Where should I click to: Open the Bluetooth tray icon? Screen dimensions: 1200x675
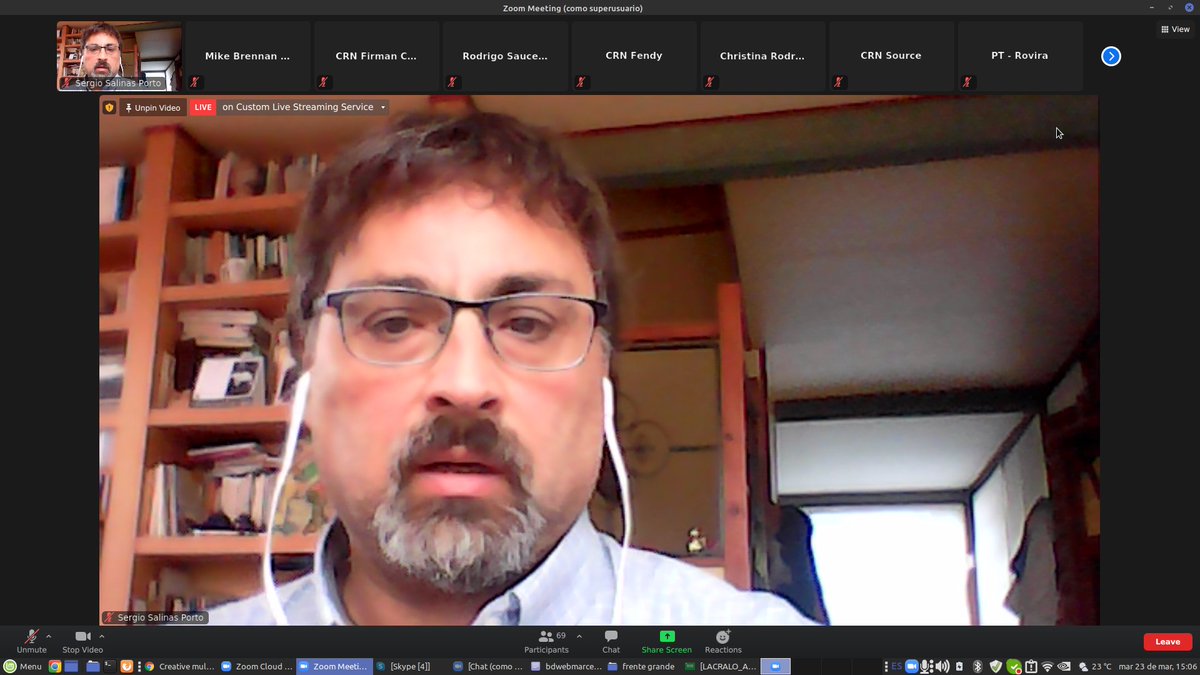[978, 666]
